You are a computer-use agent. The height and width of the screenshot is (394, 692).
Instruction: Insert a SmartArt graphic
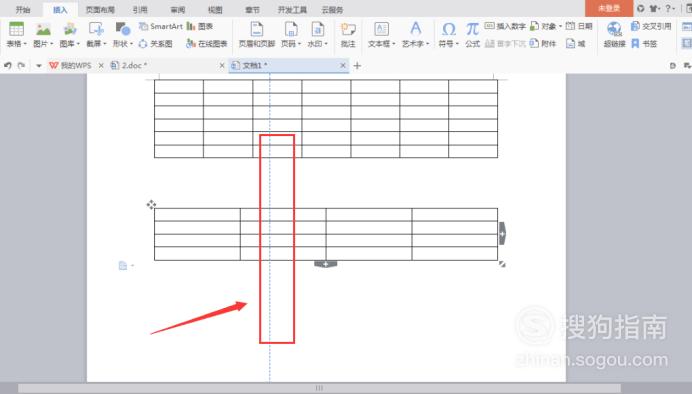pos(161,26)
